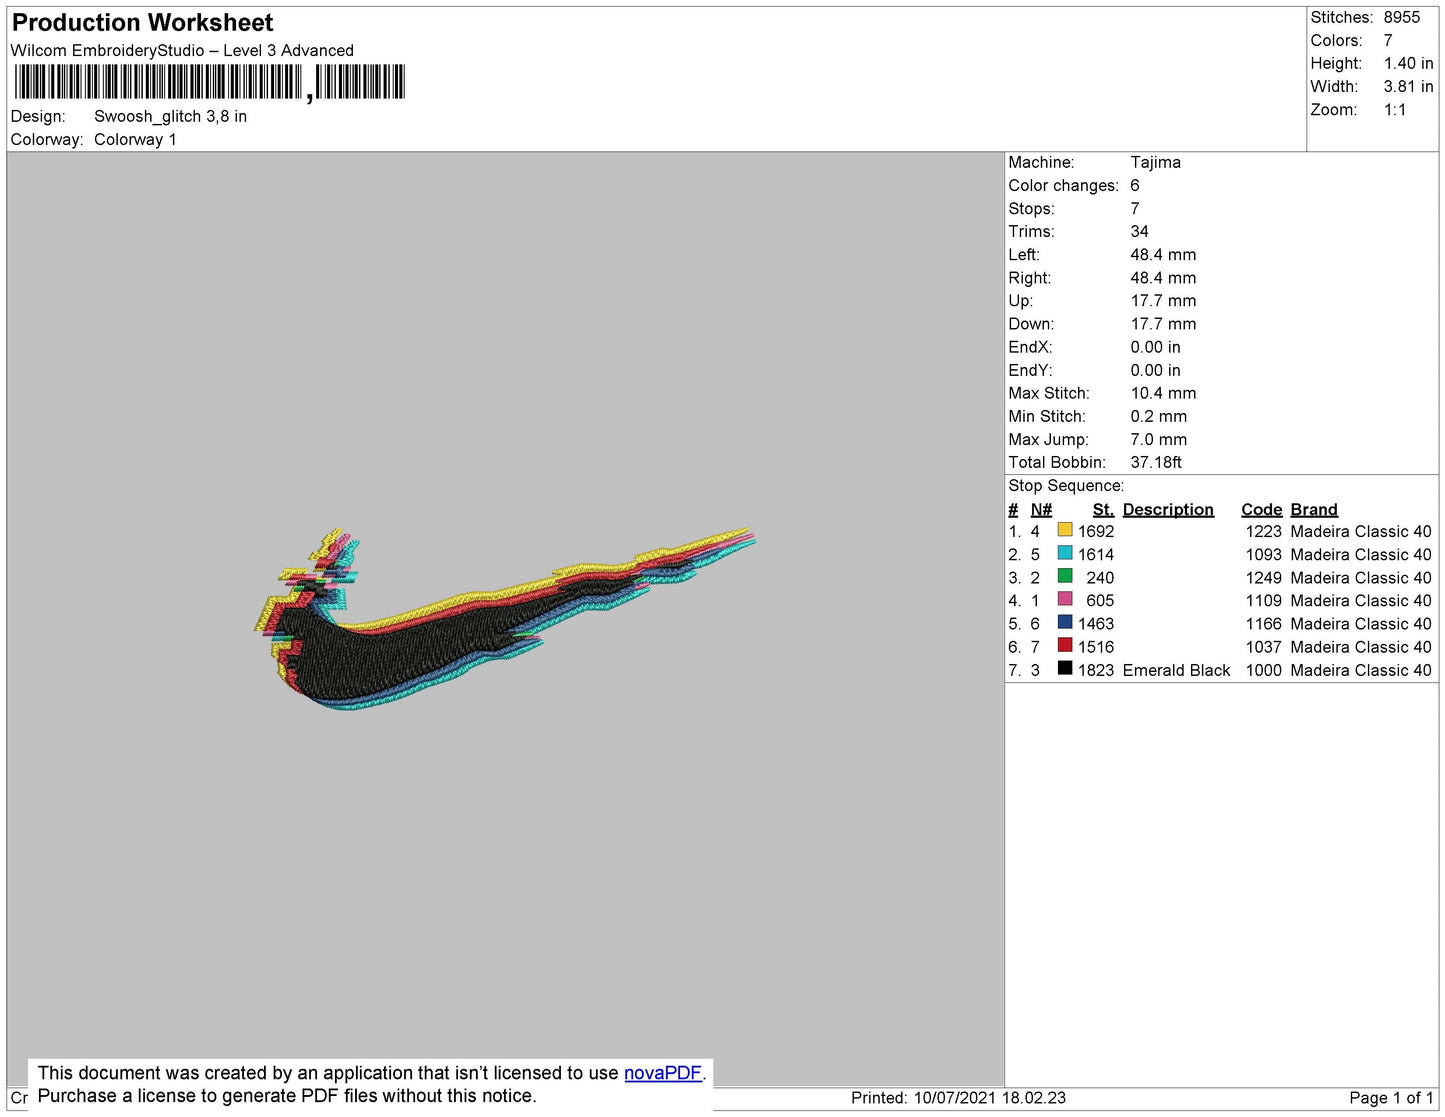Viewport: 1445px width, 1117px height.
Task: Click the Trims value 34
Action: (x=1139, y=231)
